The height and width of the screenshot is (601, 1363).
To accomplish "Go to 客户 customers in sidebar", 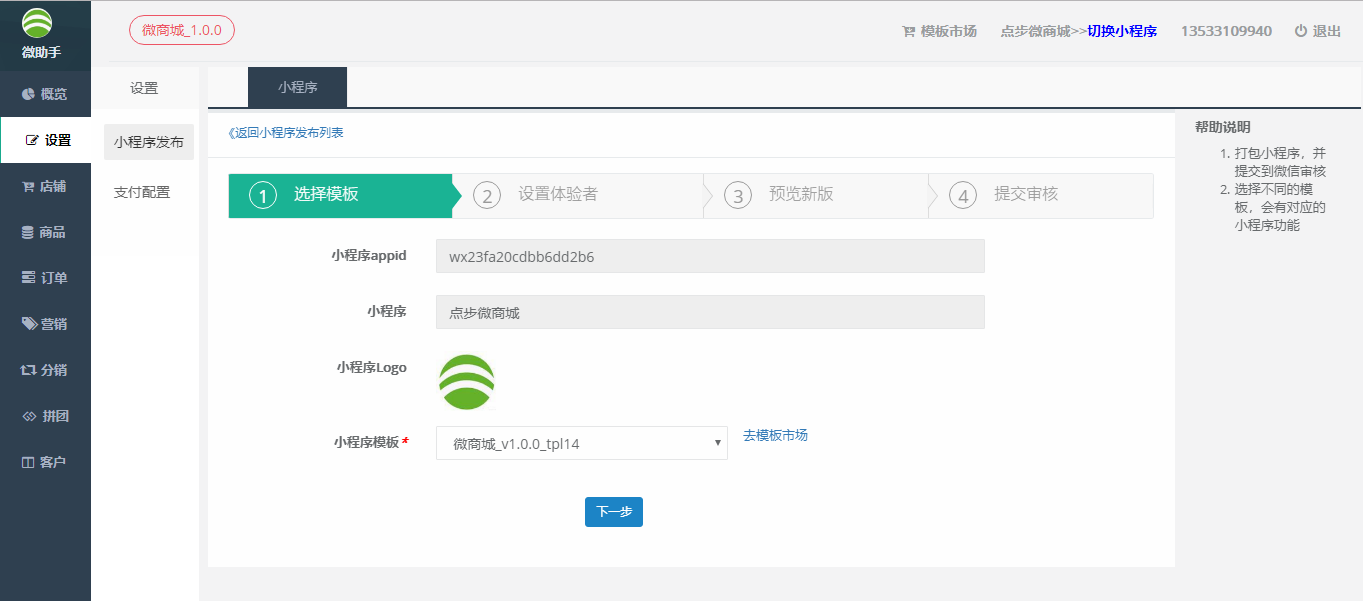I will 45,462.
